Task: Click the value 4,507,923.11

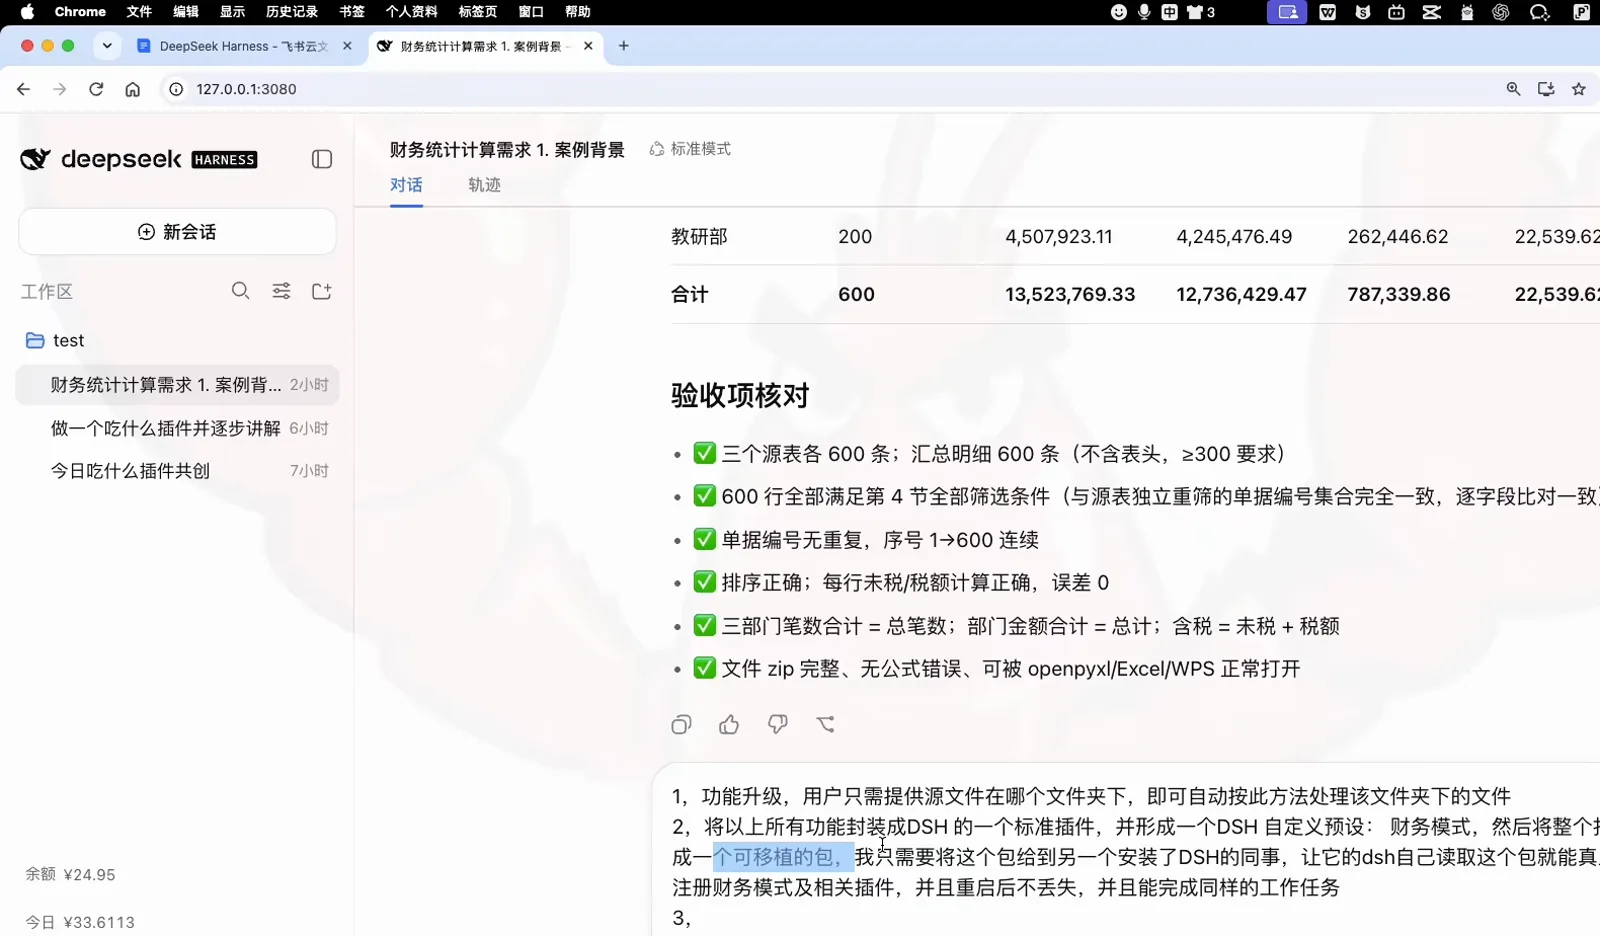Action: [x=1059, y=237]
